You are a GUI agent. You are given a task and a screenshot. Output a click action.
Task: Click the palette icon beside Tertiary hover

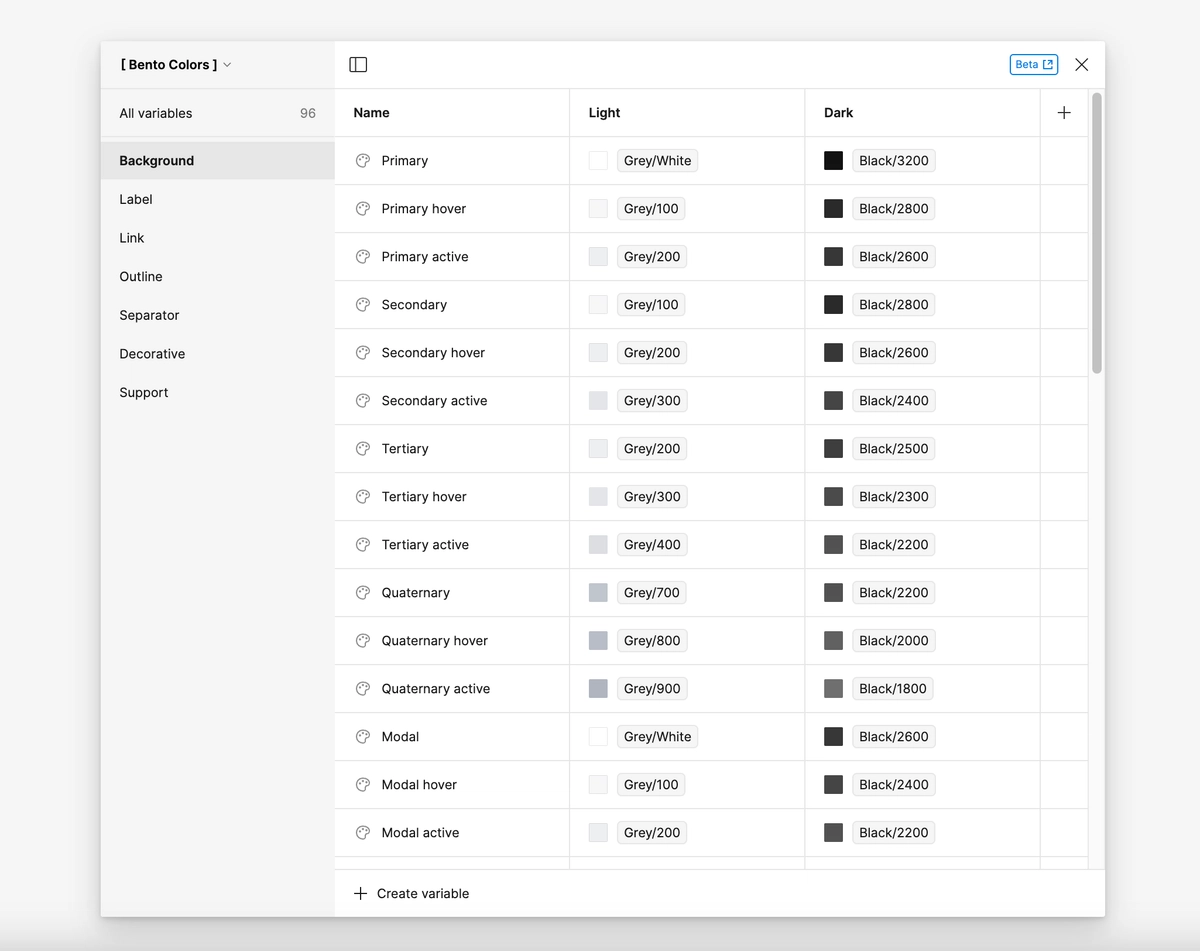pos(361,496)
